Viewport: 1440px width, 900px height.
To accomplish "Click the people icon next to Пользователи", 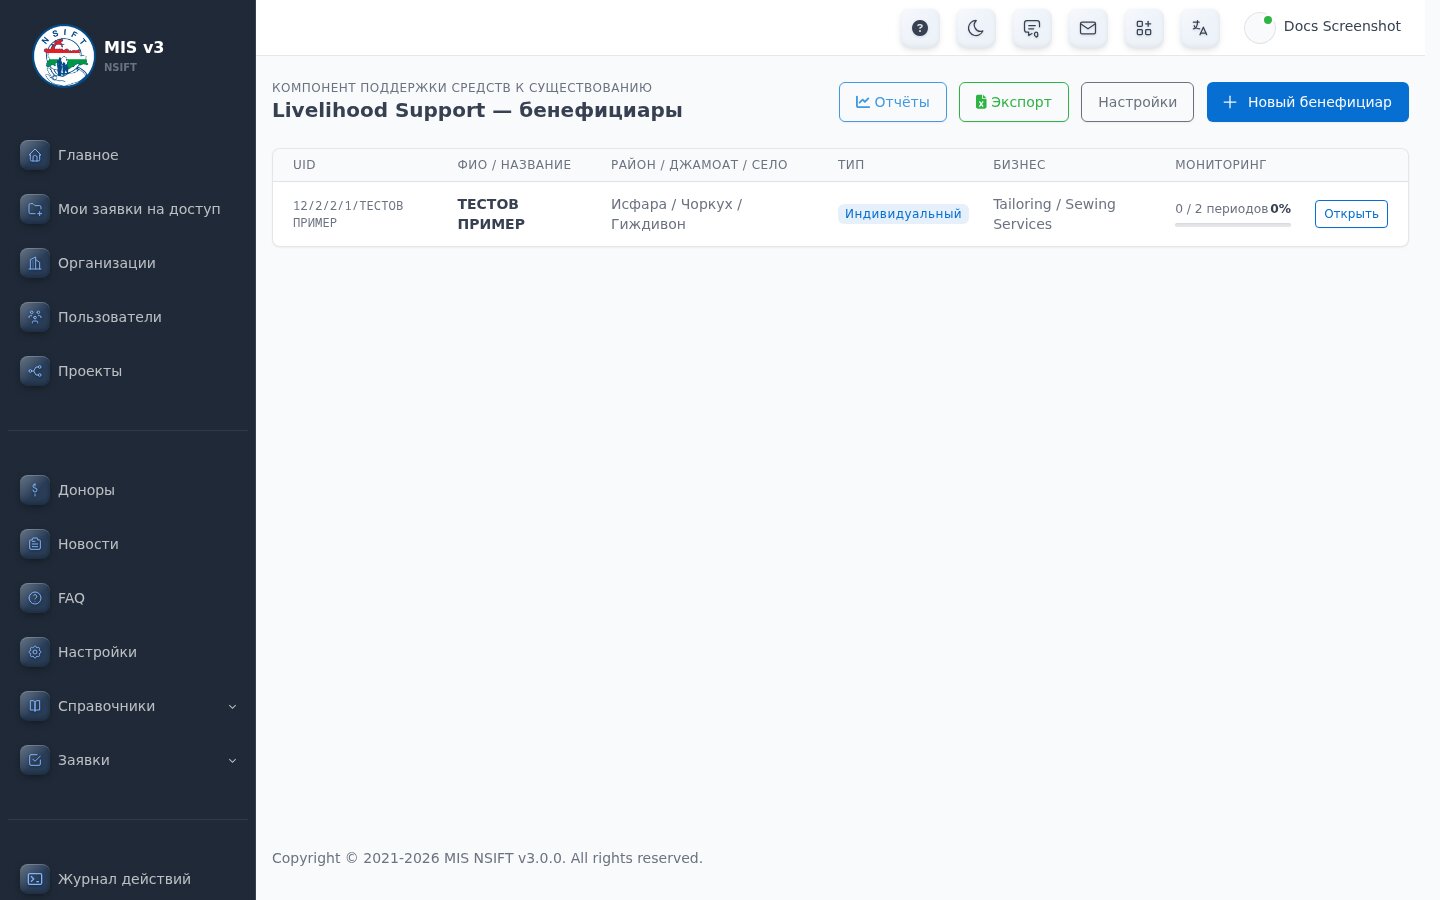I will coord(35,317).
